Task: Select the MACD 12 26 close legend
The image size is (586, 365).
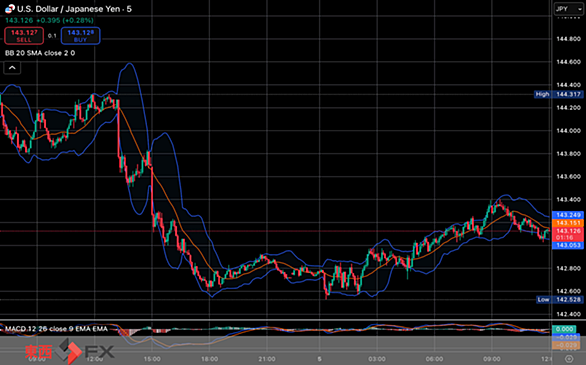Action: tap(56, 329)
